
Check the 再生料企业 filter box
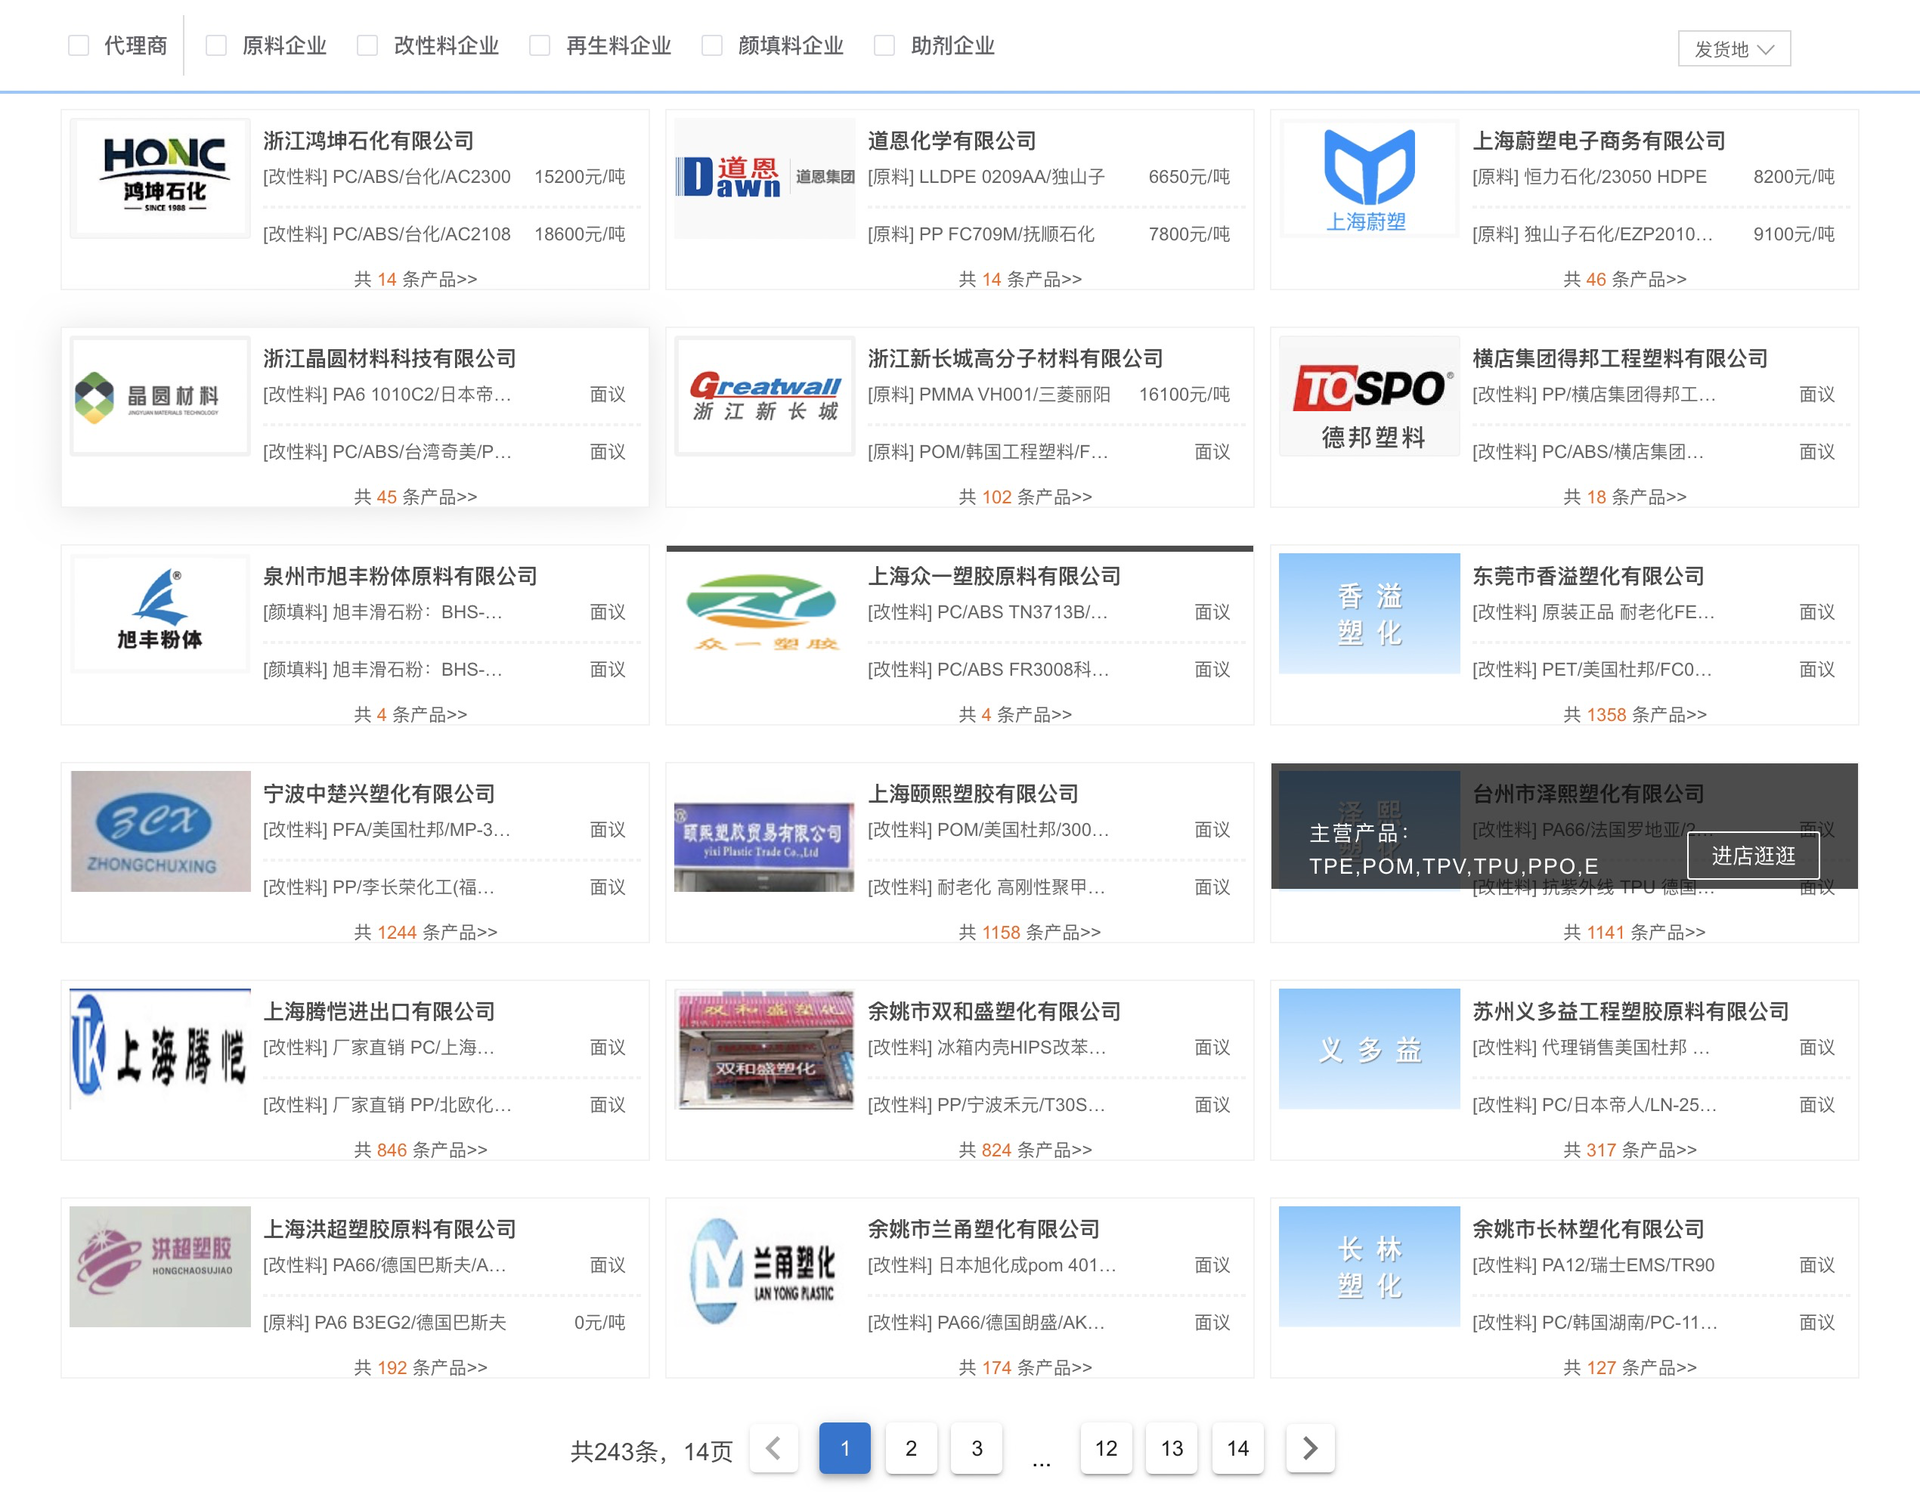(540, 45)
